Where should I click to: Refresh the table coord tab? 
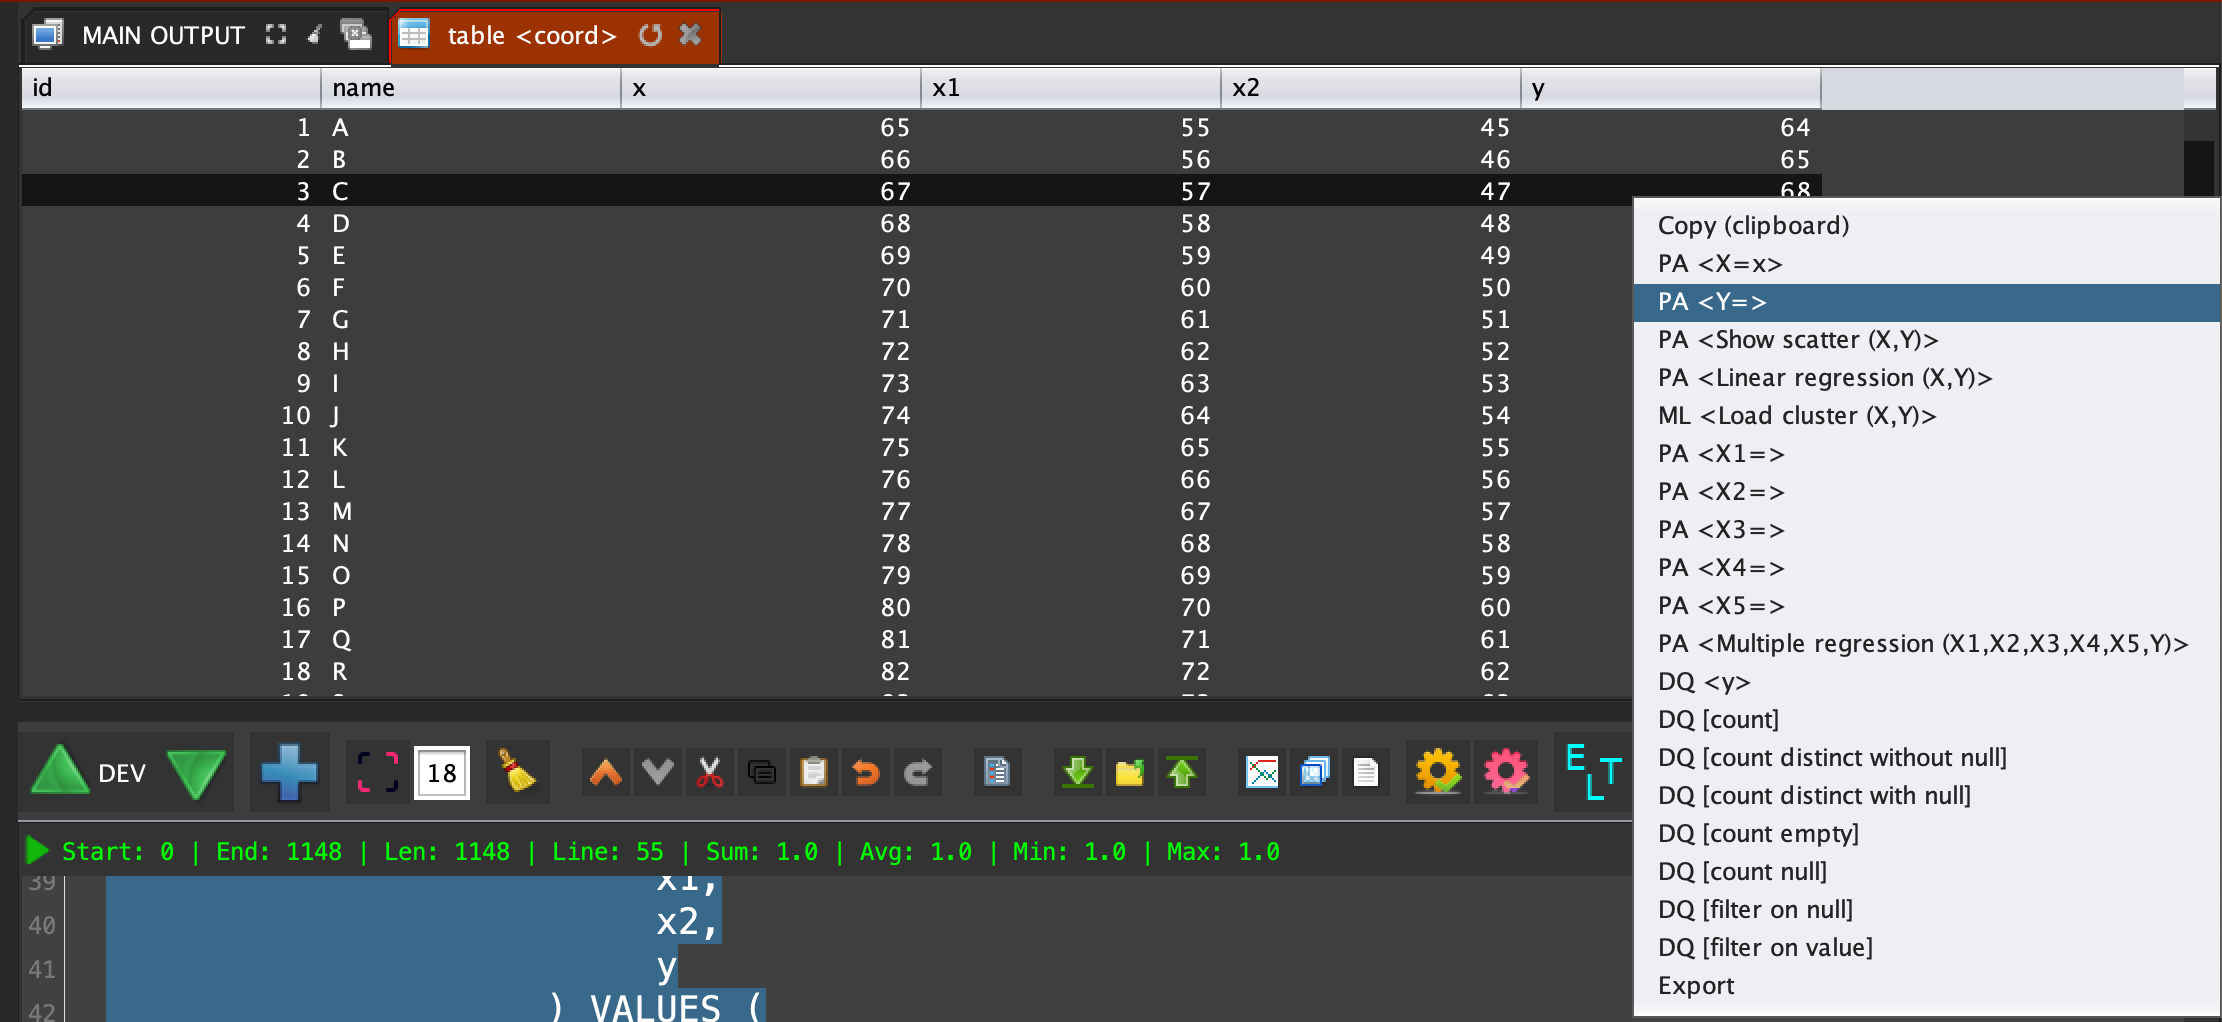650,35
